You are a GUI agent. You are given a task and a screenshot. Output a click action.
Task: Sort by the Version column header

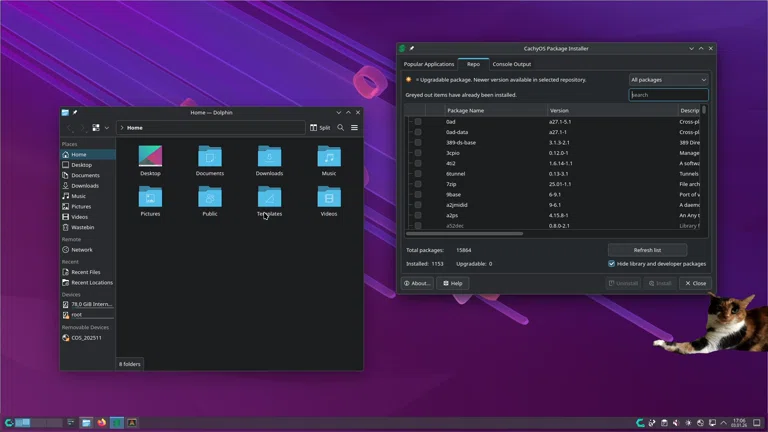coord(612,111)
